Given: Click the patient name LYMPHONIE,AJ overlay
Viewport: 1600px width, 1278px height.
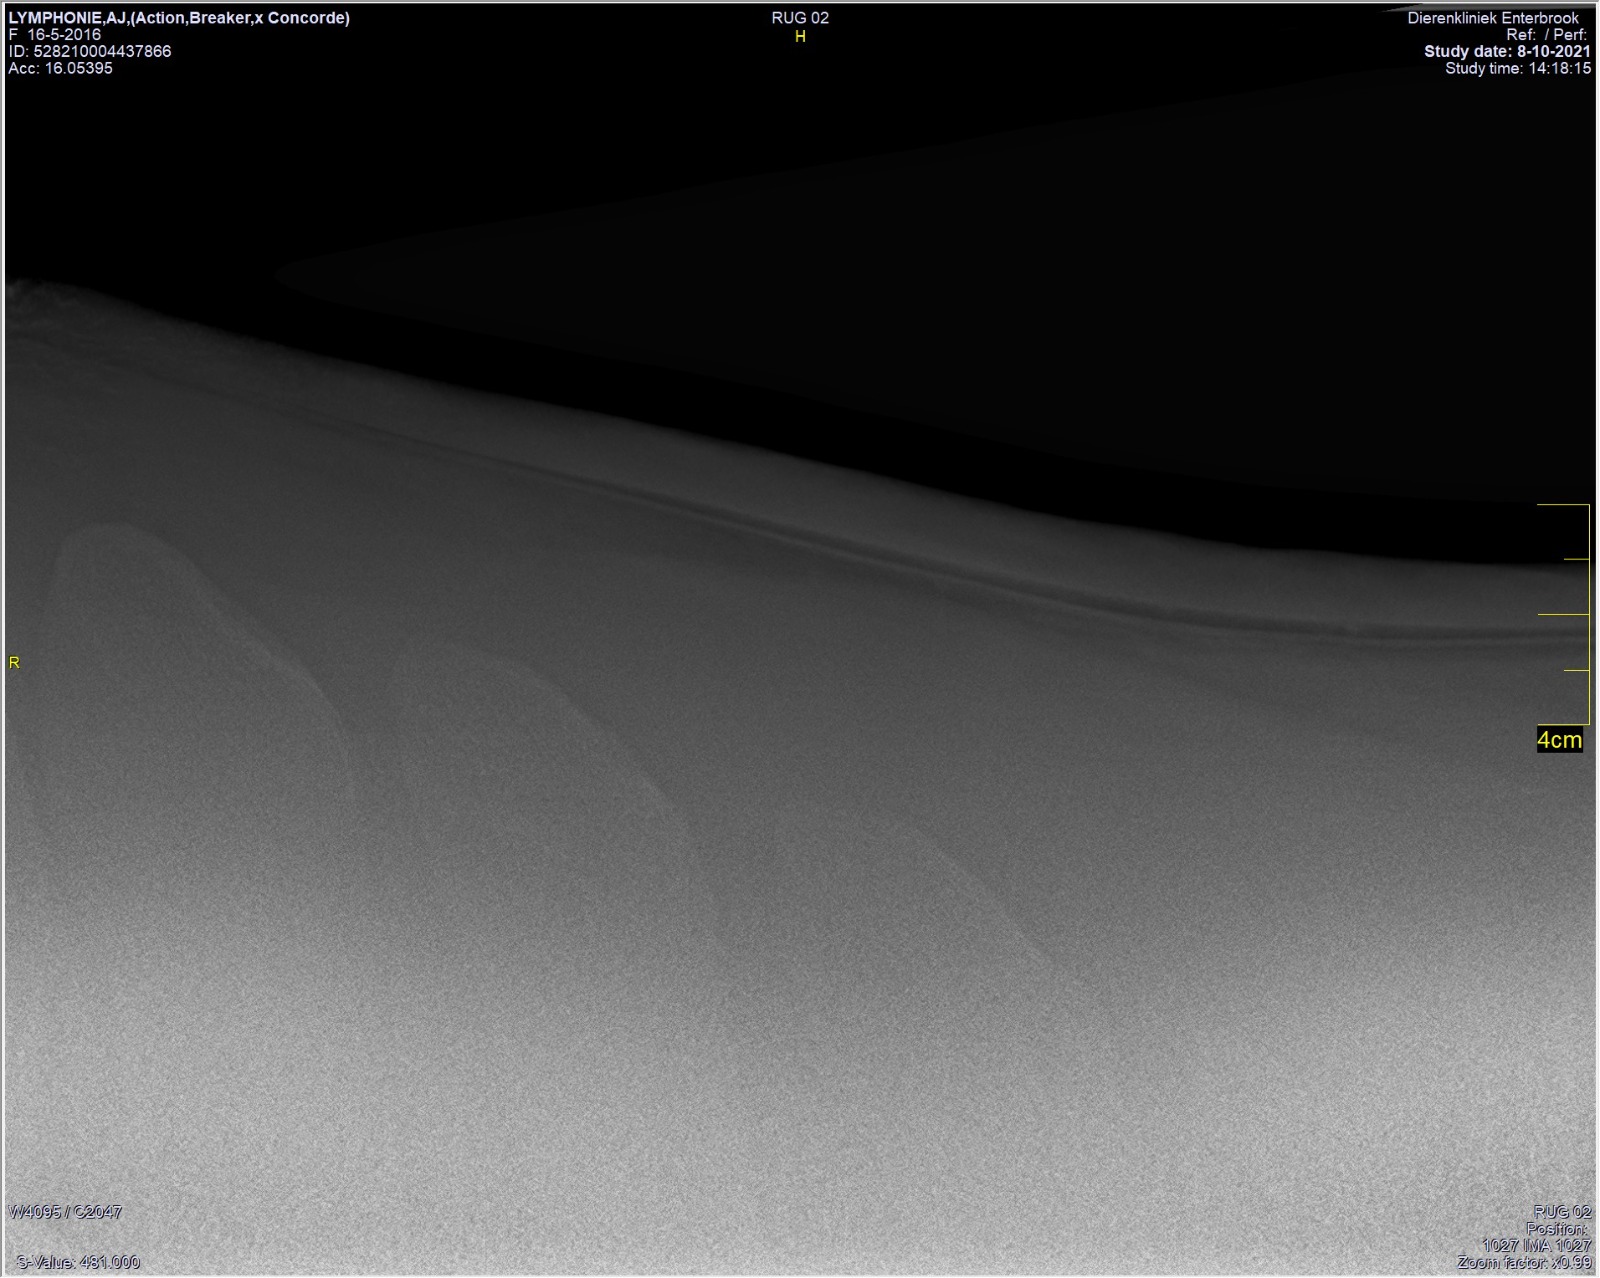Looking at the screenshot, I should [179, 18].
